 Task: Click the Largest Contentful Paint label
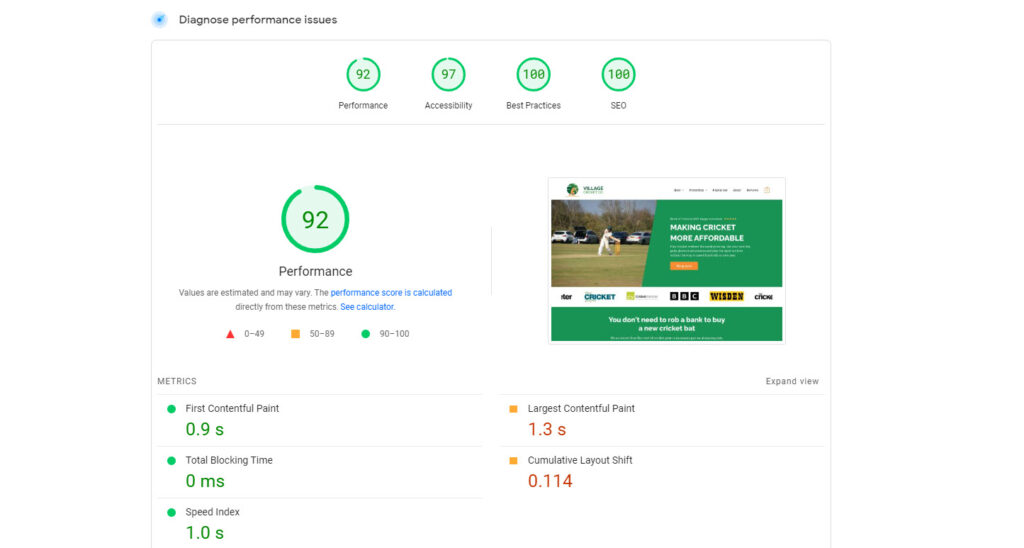pyautogui.click(x=581, y=408)
